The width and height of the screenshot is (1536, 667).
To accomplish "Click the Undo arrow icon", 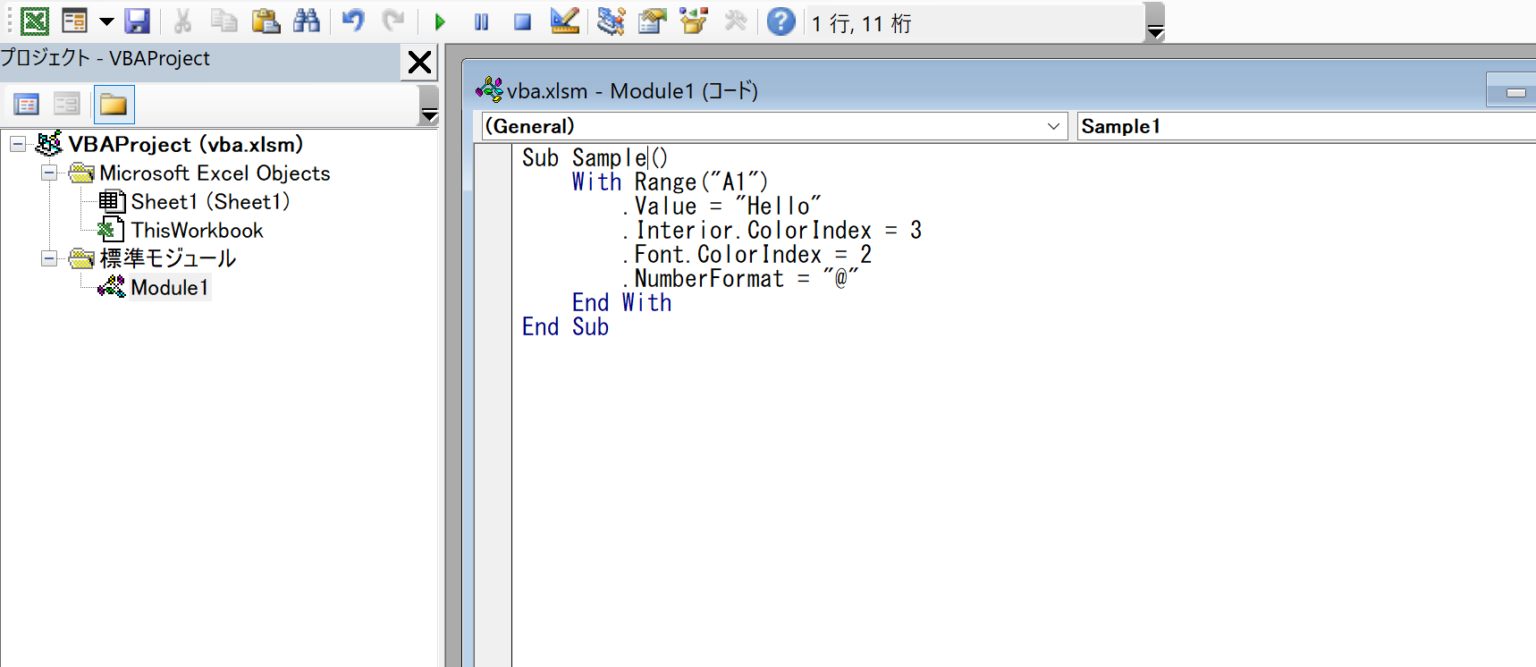I will [352, 21].
